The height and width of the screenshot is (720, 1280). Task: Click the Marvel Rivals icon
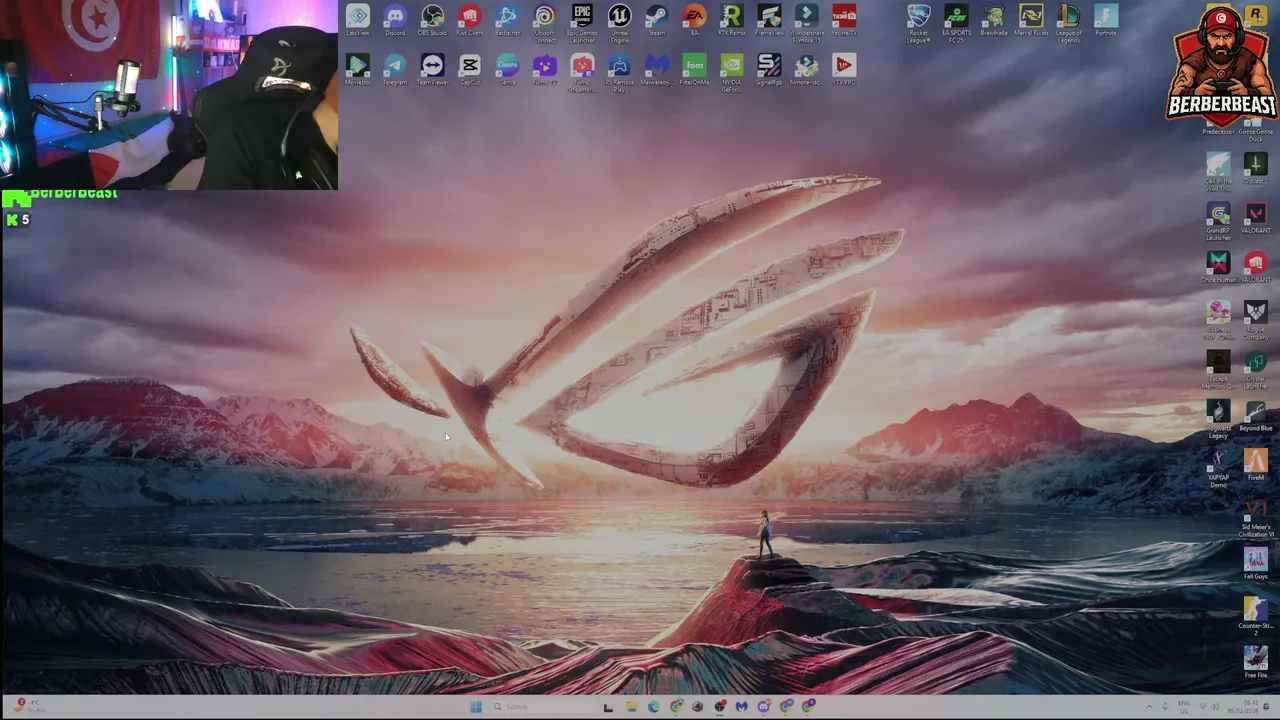point(1031,20)
